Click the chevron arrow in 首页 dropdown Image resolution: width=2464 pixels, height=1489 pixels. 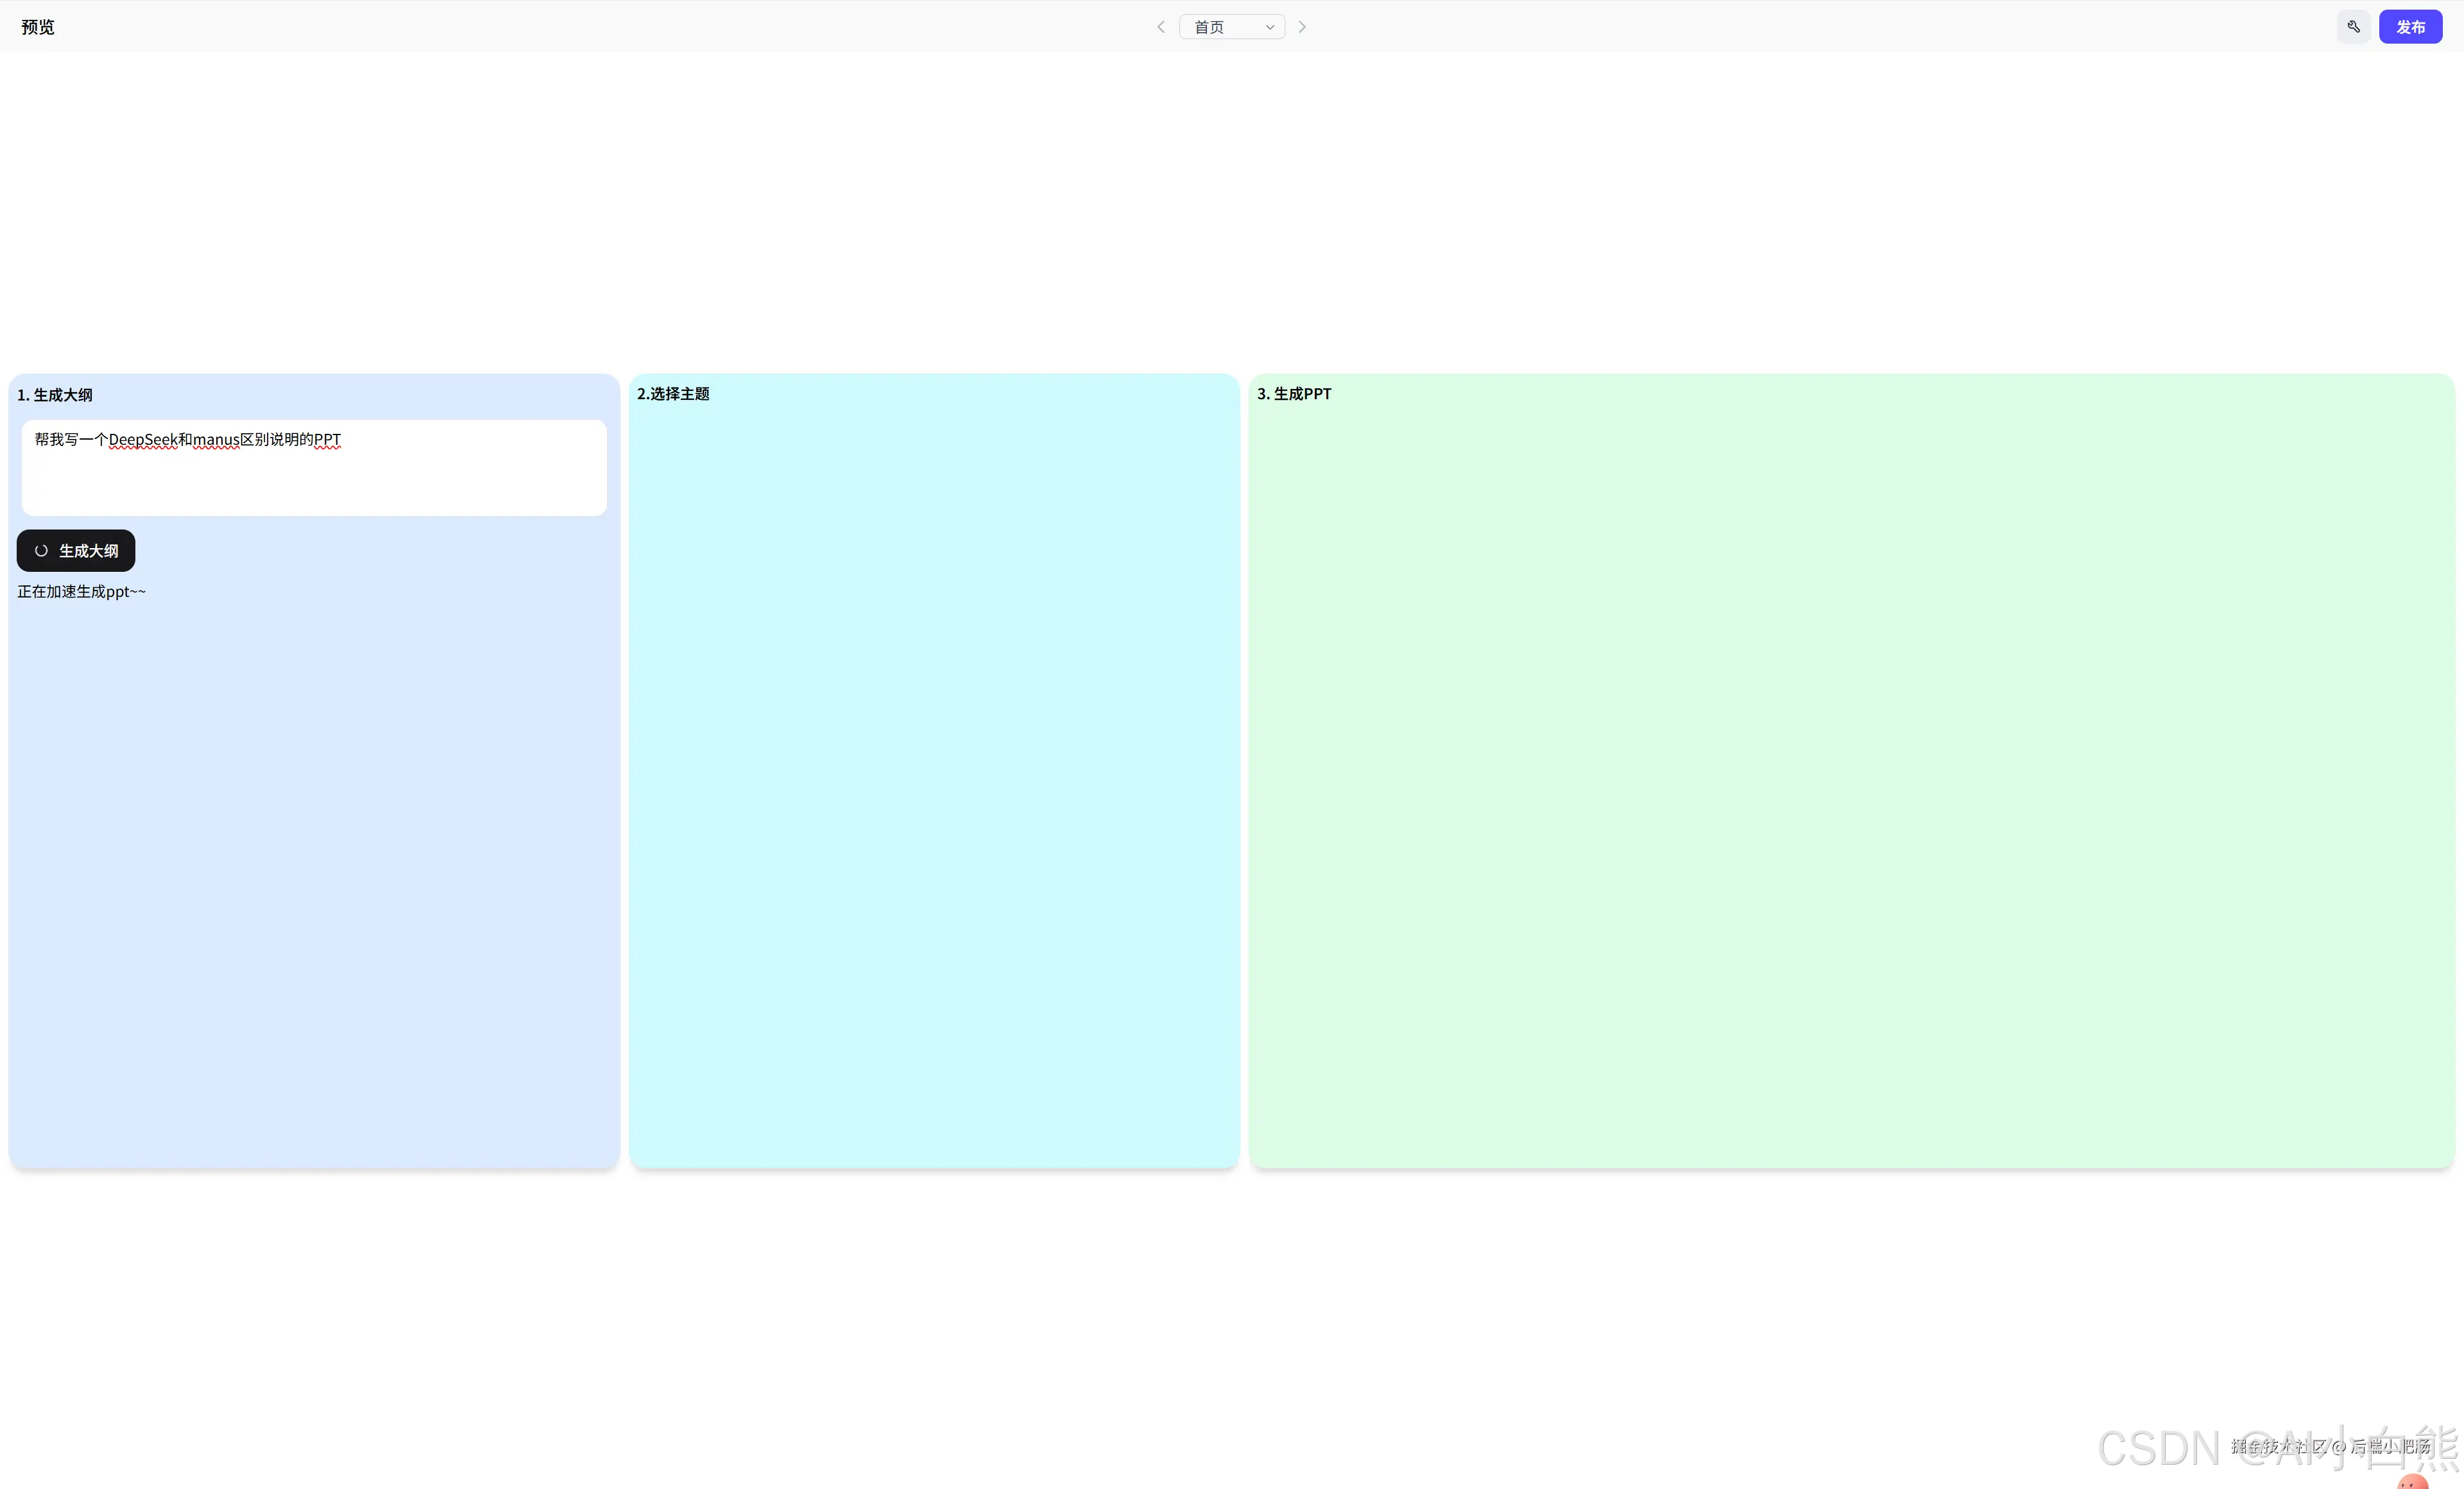point(1270,27)
